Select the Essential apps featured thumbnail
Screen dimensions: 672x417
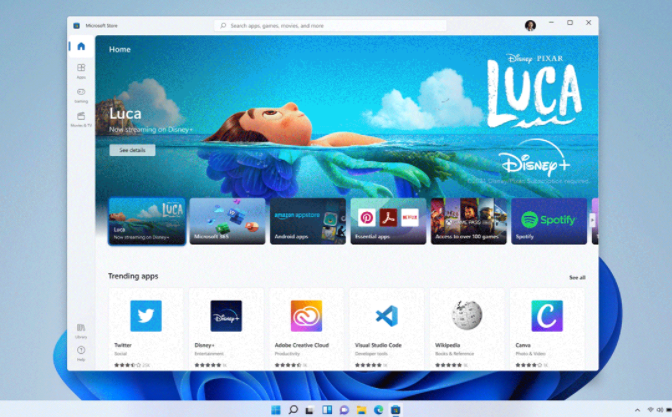388,221
